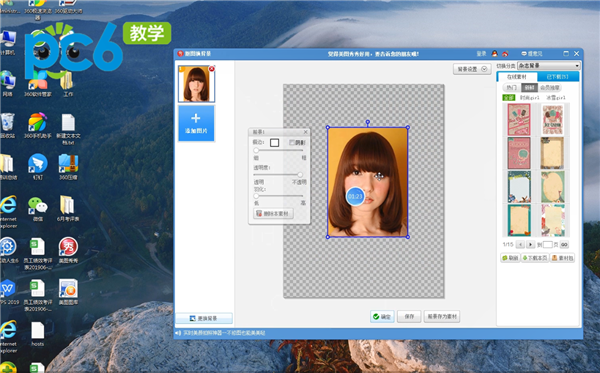
Task: Adjust the 羽化 feather slider handle
Action: pyautogui.click(x=256, y=196)
